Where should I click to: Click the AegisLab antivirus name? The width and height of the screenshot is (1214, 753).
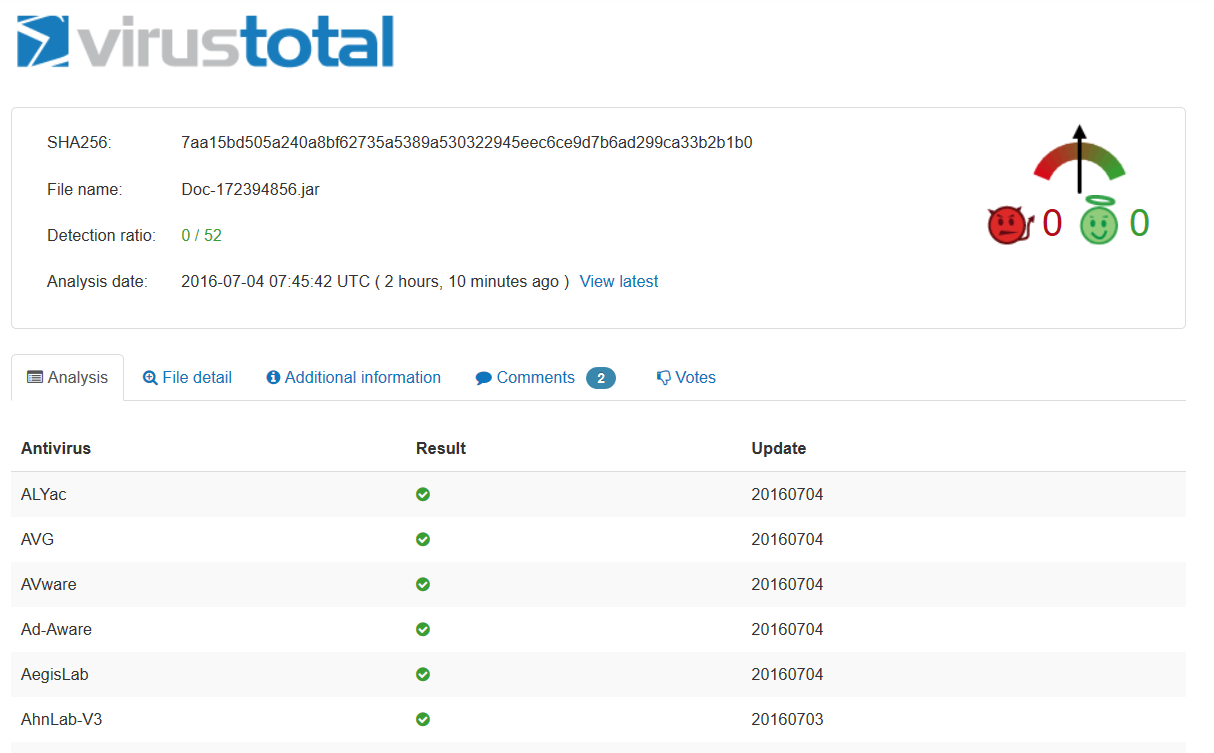tap(55, 674)
